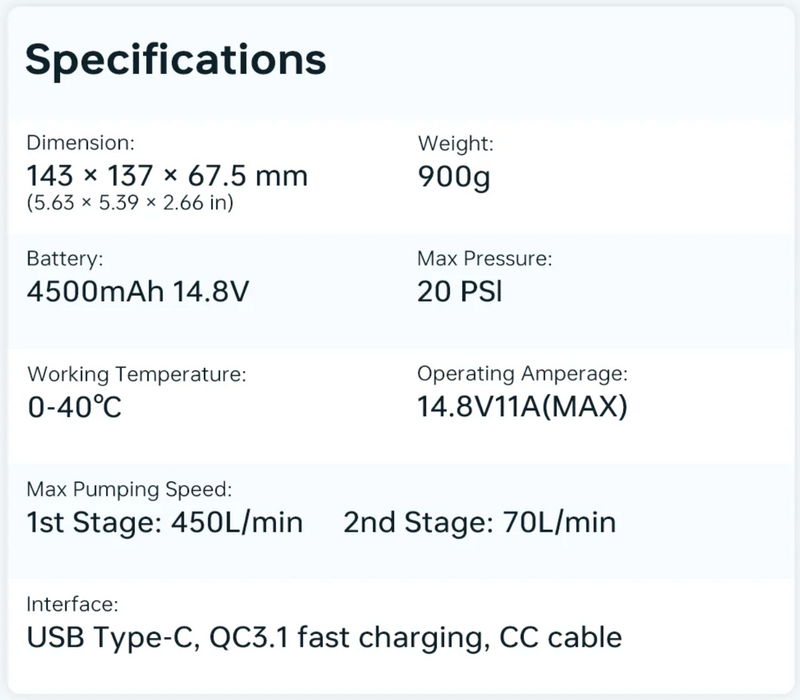This screenshot has width=800, height=700.
Task: Click the 20 PSI value
Action: tap(460, 292)
